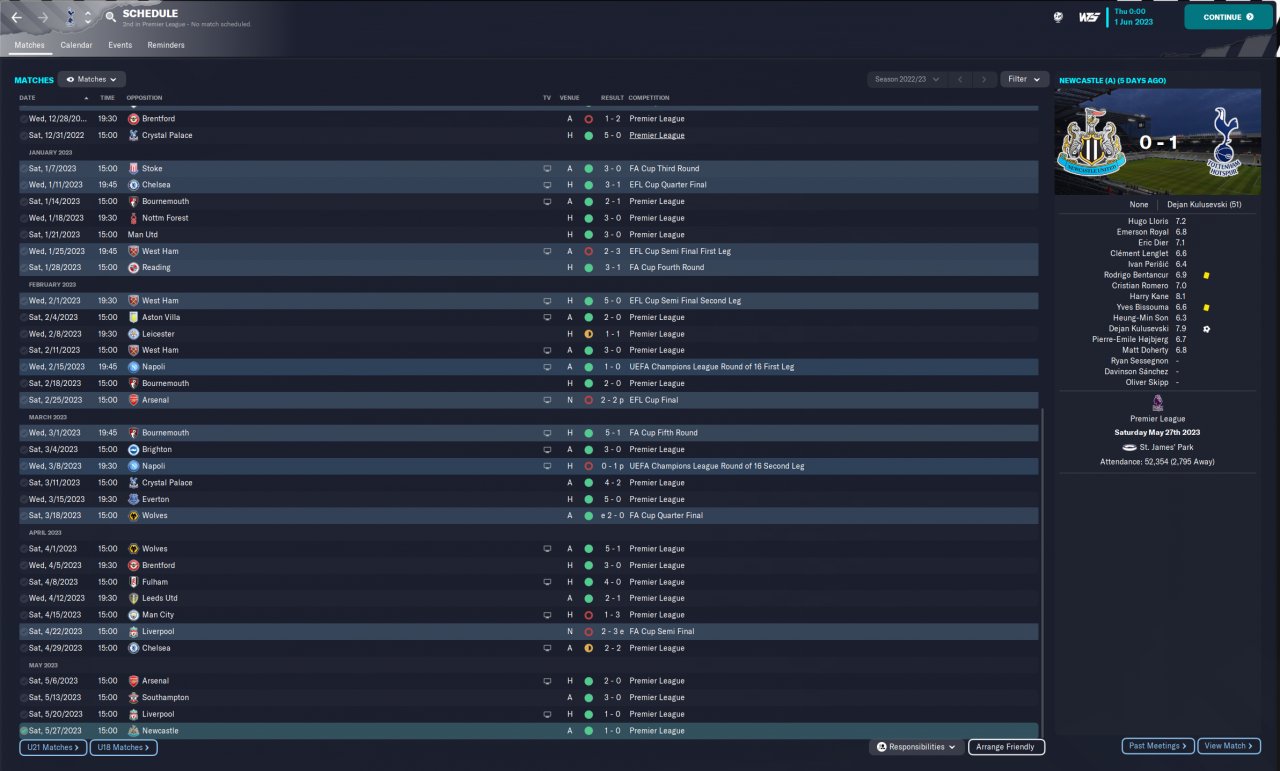The width and height of the screenshot is (1280, 771).
Task: Click the Crystal Palace Premier League link
Action: (657, 135)
